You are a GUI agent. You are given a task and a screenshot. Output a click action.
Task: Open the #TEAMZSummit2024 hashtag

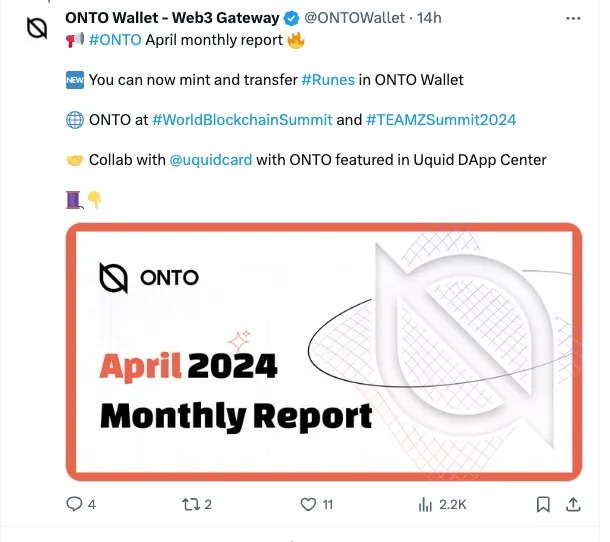[x=441, y=120]
